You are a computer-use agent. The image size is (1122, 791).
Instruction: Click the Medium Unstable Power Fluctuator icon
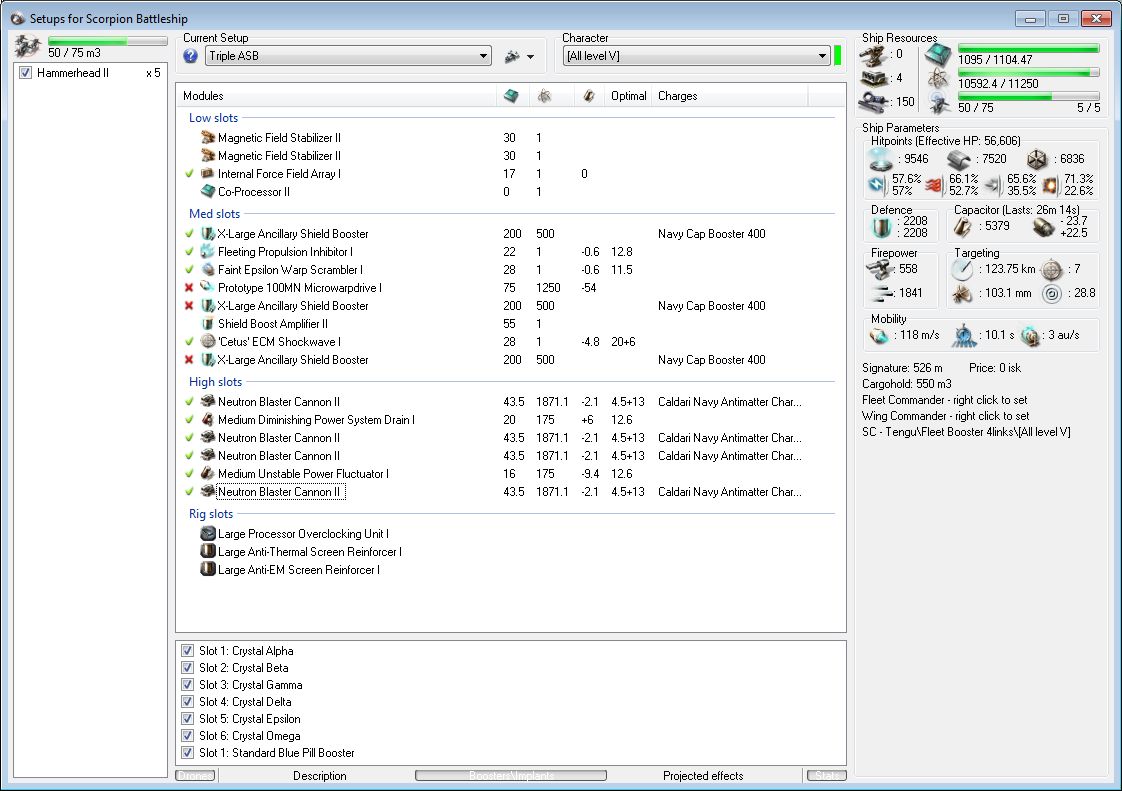point(208,474)
